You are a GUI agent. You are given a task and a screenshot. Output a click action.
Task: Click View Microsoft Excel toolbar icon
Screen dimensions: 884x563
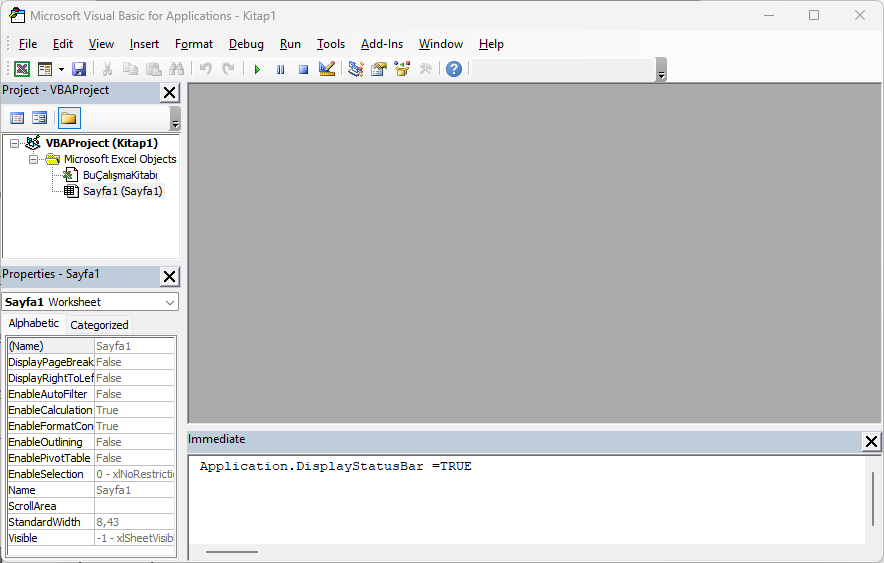click(x=22, y=69)
